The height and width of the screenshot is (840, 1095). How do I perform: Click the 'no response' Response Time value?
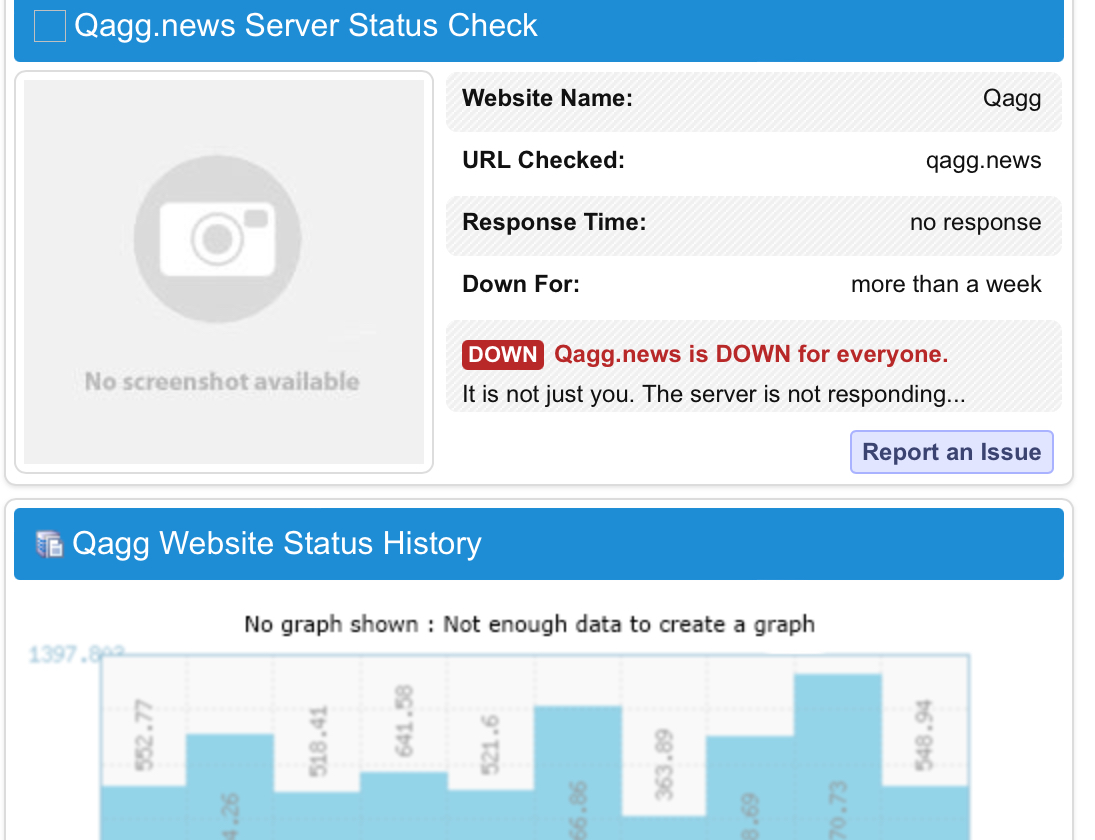pyautogui.click(x=975, y=222)
